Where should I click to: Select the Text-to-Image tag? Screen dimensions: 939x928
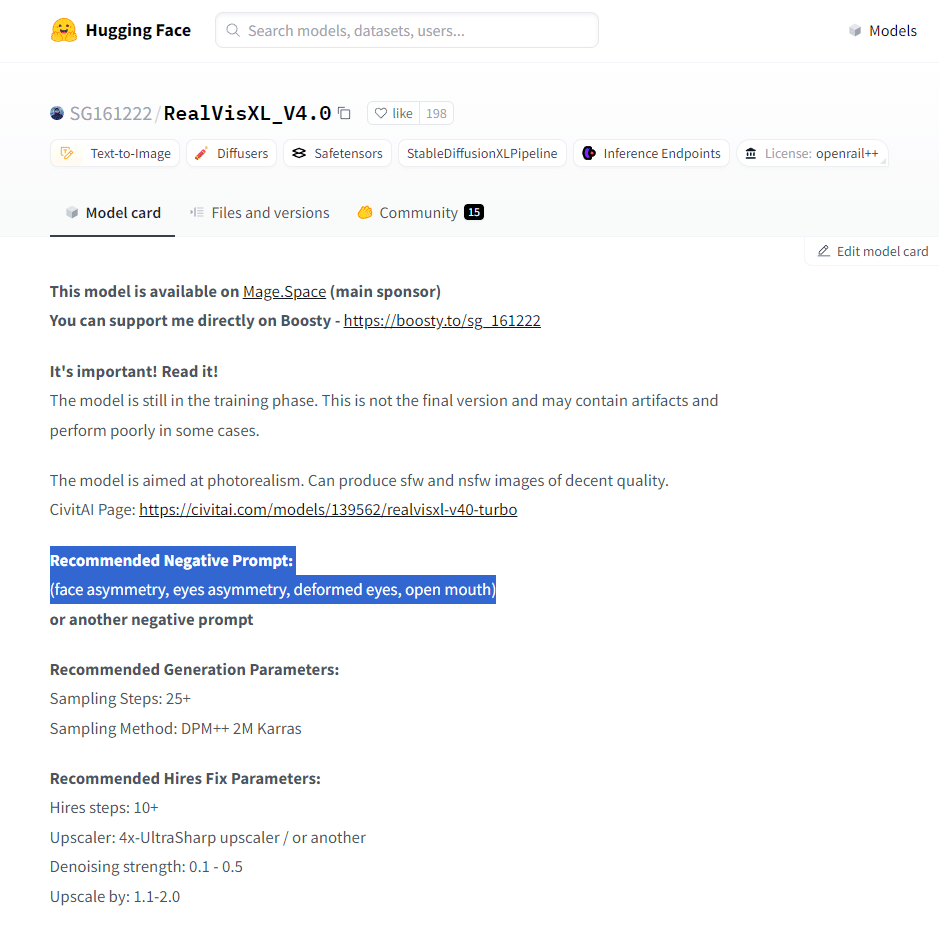[x=115, y=153]
